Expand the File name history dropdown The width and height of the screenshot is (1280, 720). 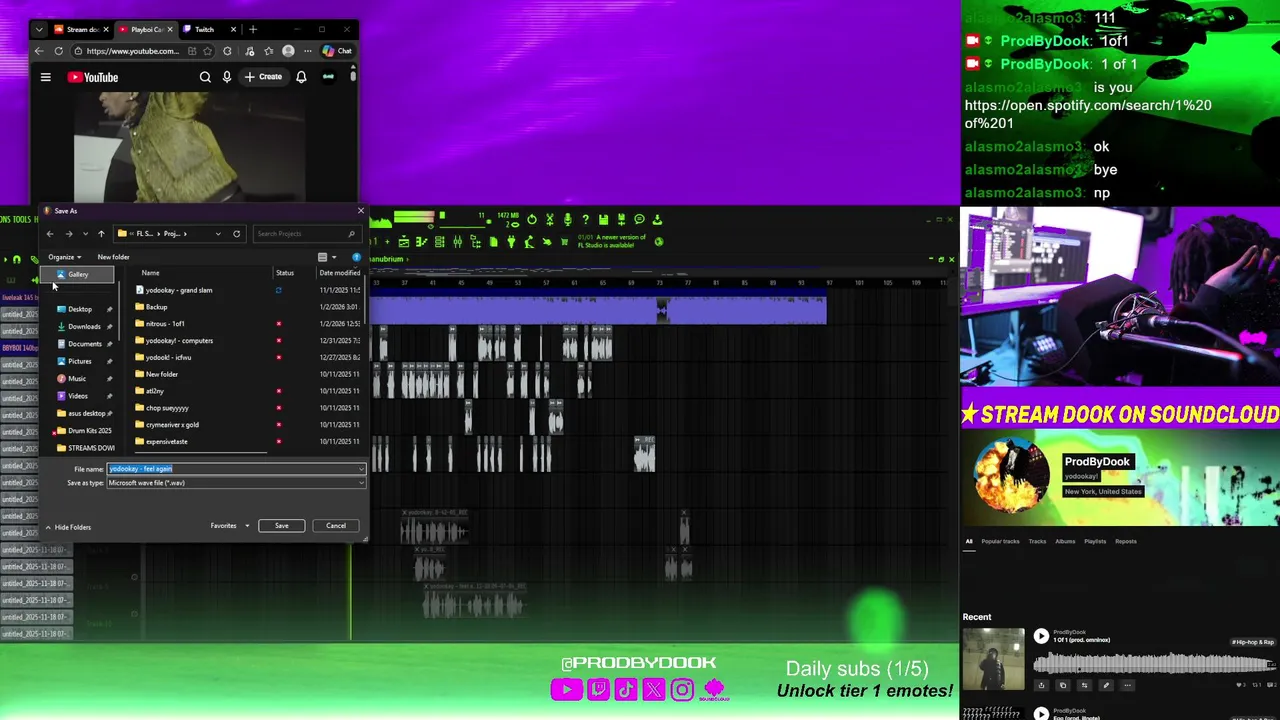(361, 469)
